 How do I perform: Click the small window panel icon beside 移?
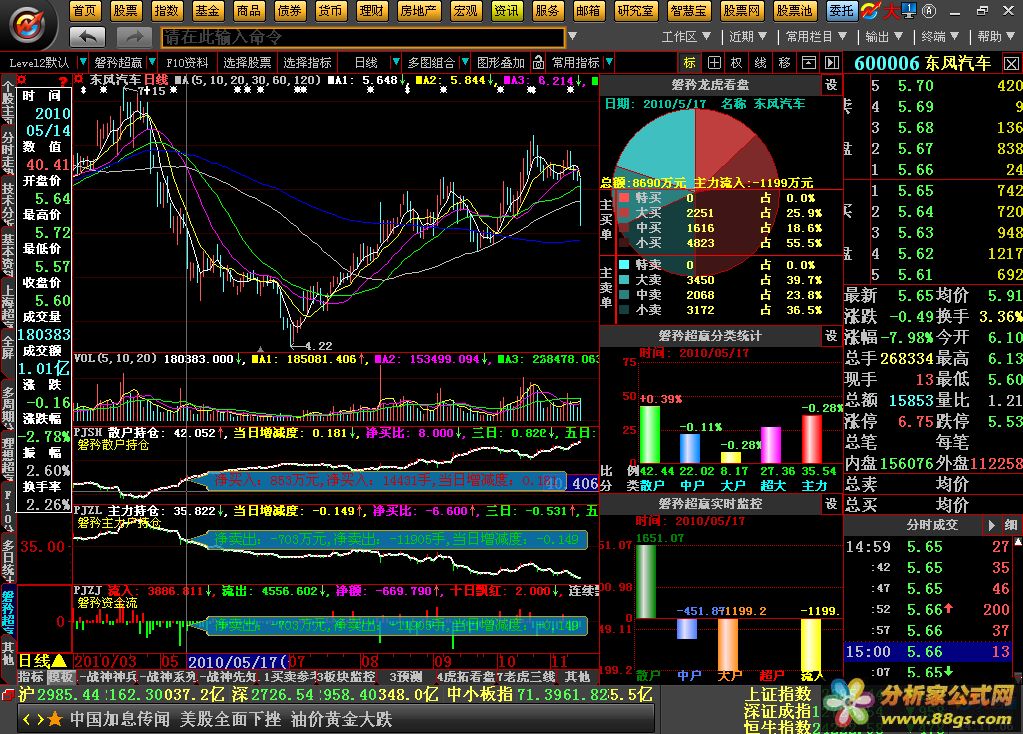[808, 63]
